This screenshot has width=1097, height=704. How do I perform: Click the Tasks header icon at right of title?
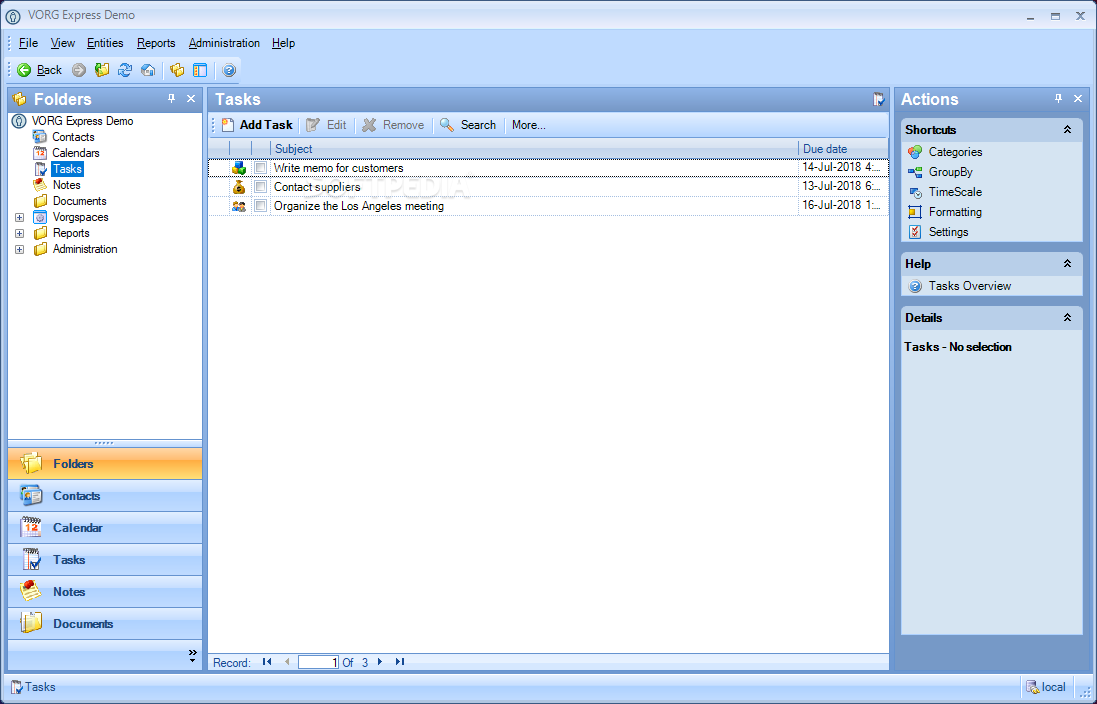point(879,99)
